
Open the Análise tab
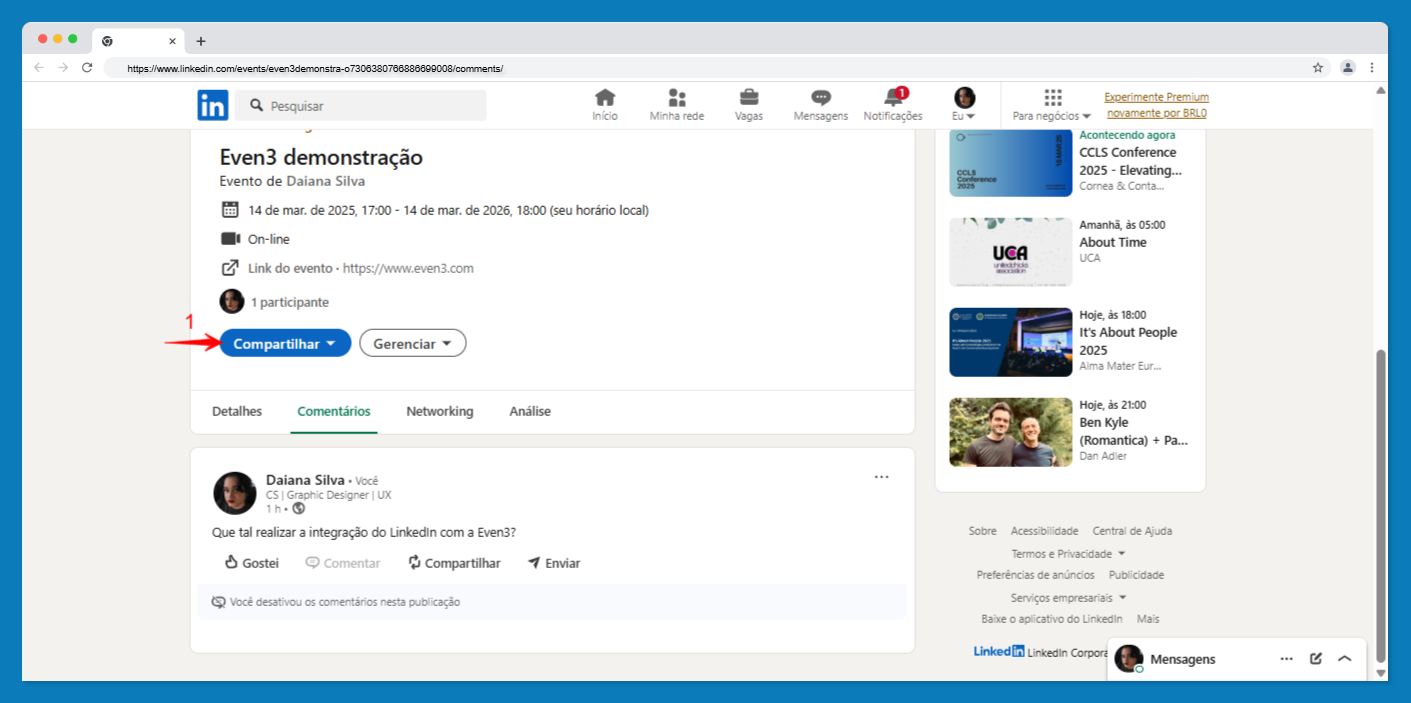pos(530,411)
